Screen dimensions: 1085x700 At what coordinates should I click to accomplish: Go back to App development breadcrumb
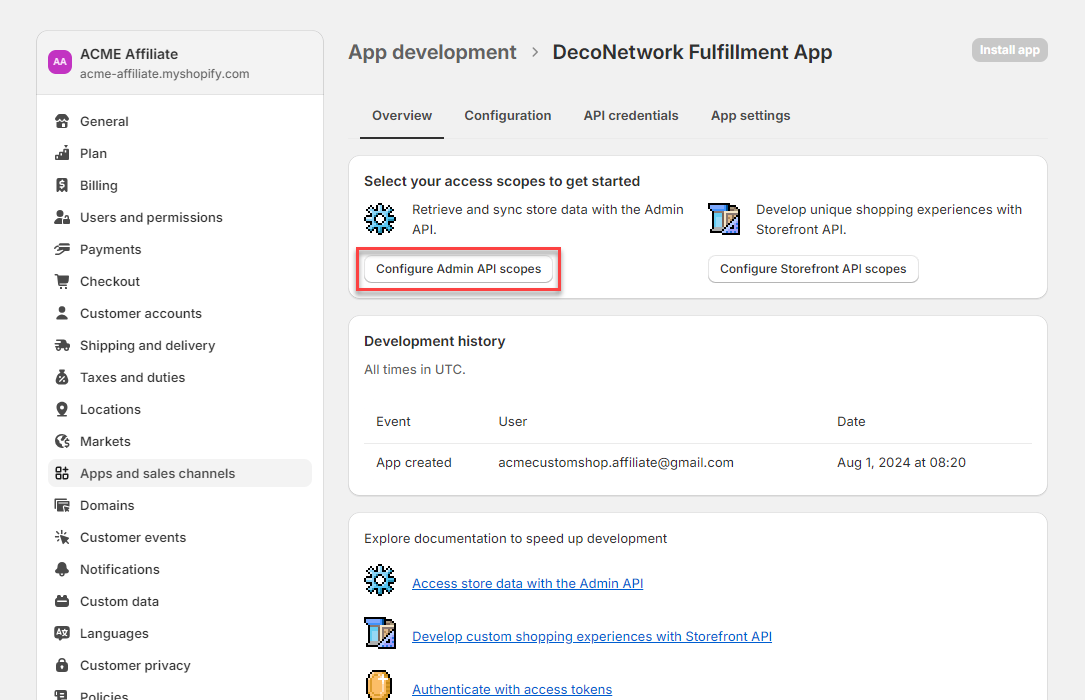(432, 52)
